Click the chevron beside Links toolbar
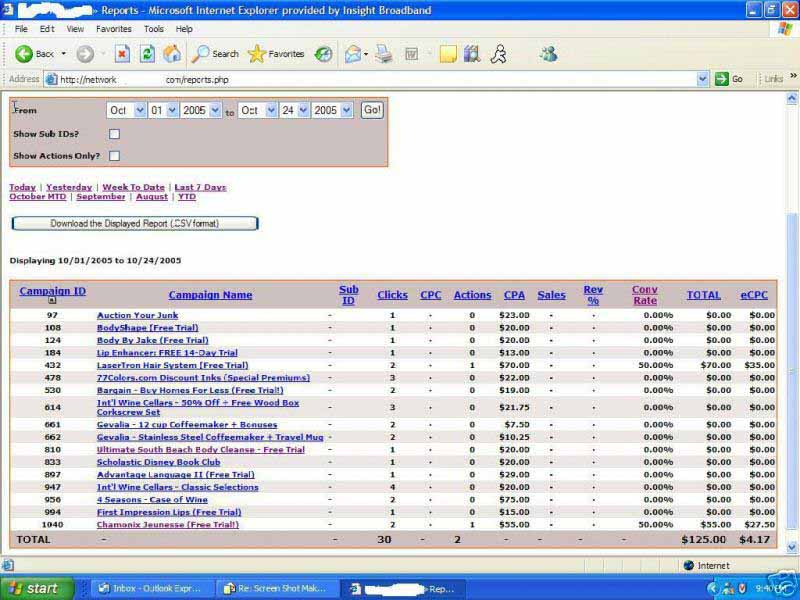800x600 pixels. (x=793, y=76)
